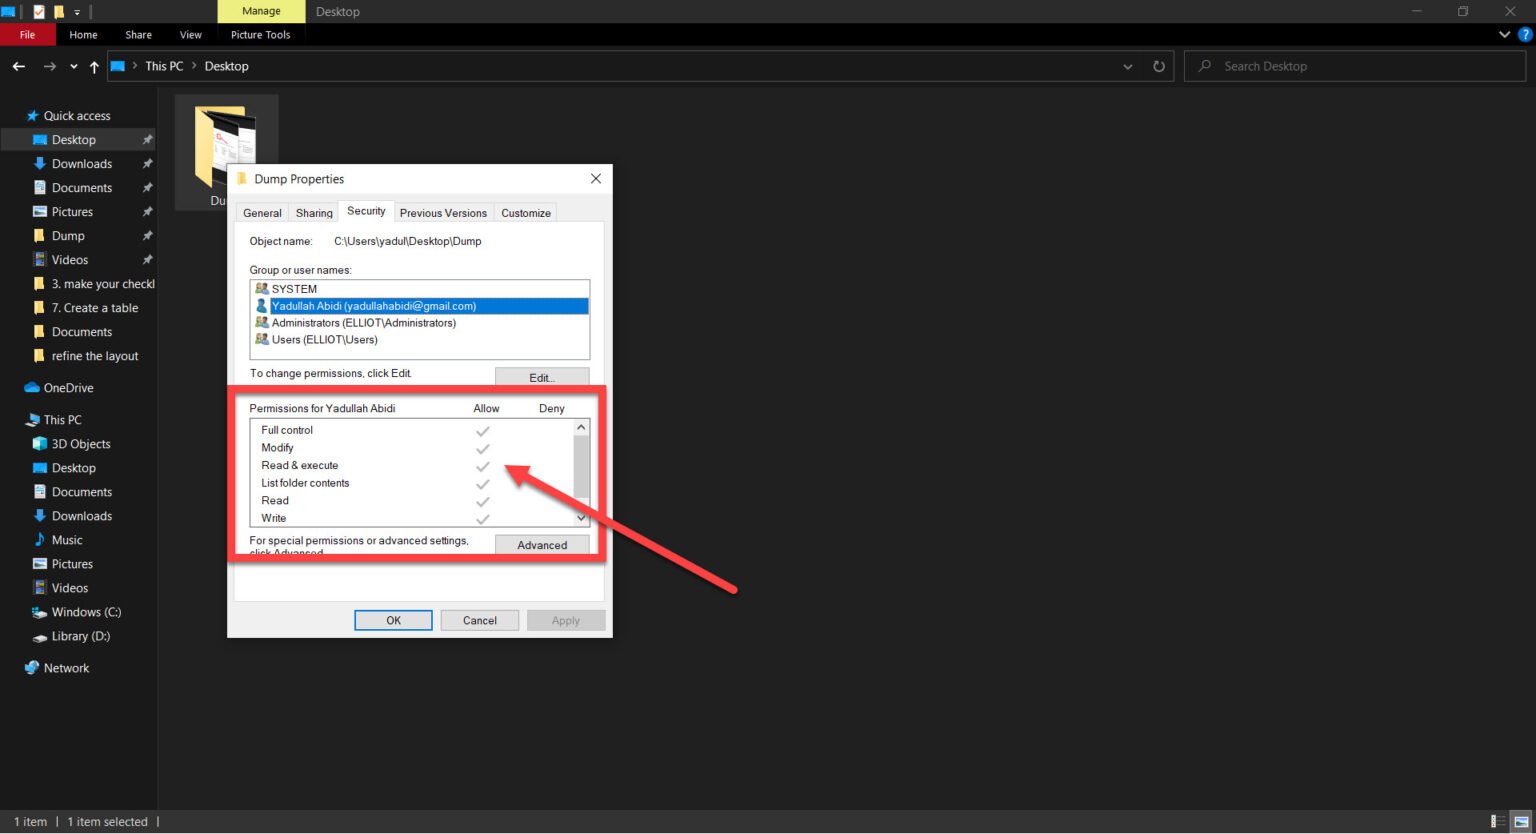
Task: Open Advanced security settings
Action: [x=541, y=545]
